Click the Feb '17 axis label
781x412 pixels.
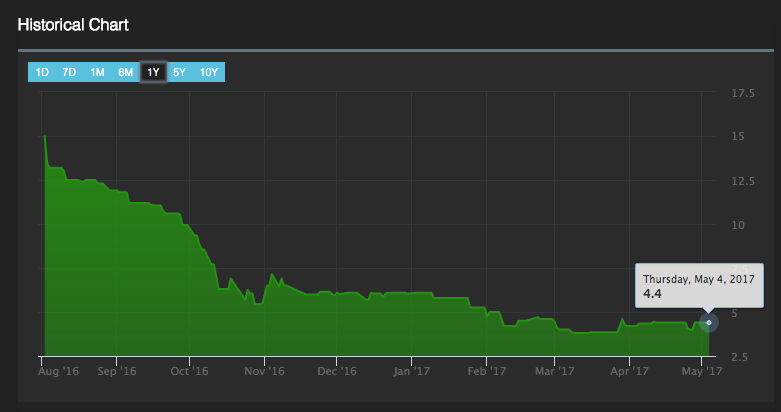[x=487, y=371]
